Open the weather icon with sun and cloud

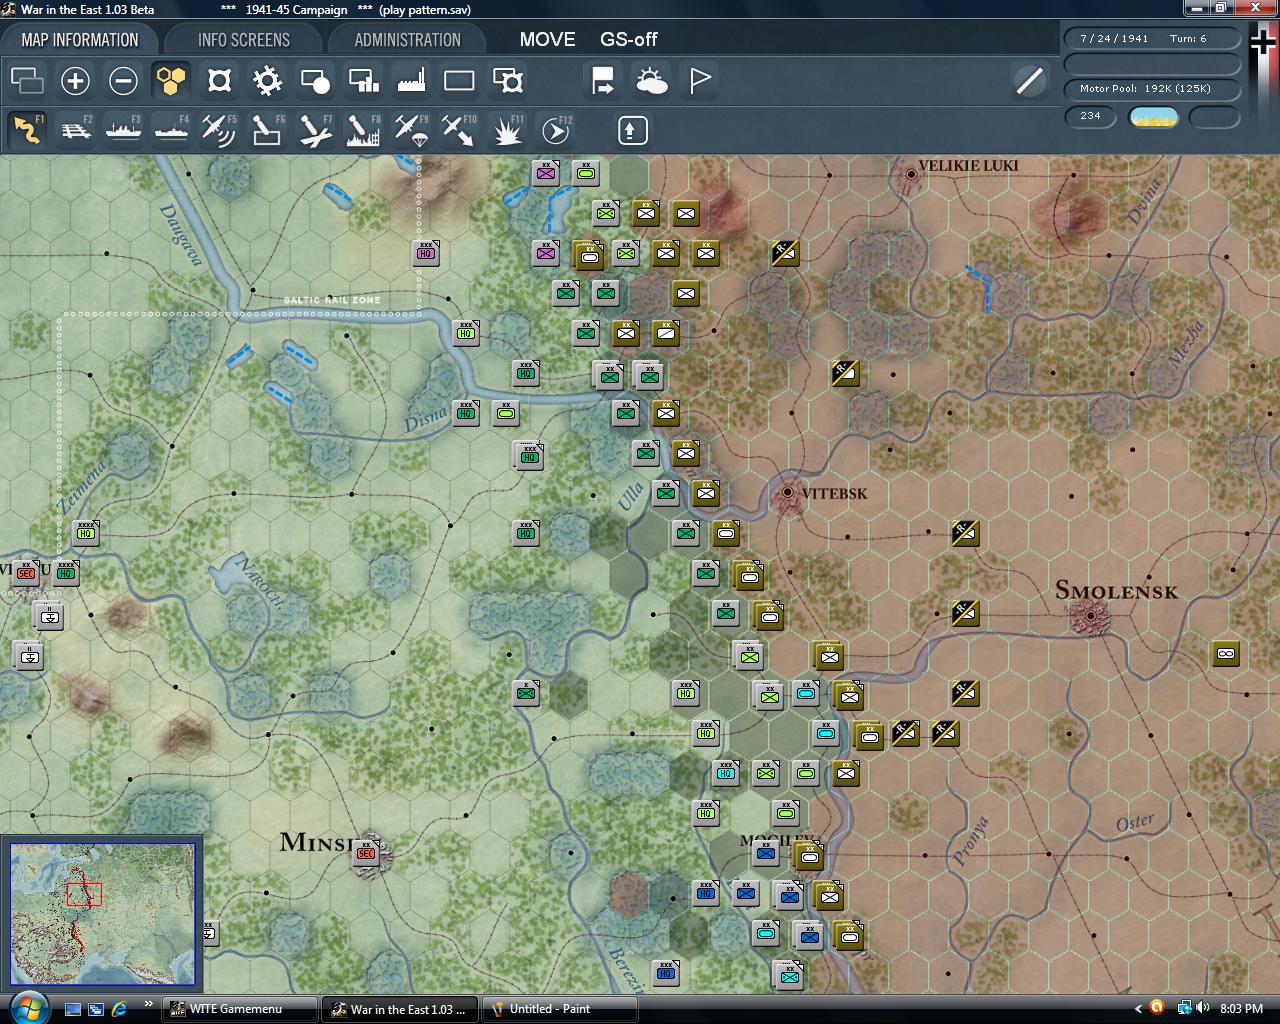(x=651, y=80)
